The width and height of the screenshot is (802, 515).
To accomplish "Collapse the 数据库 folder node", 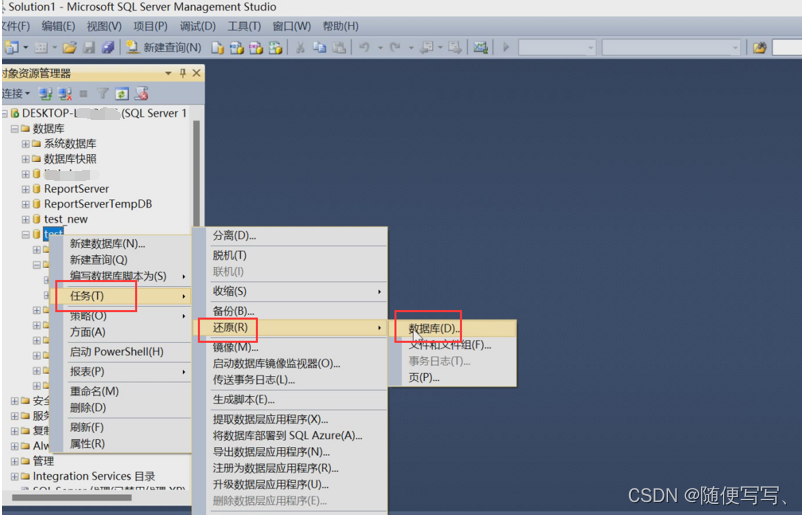I will pyautogui.click(x=14, y=129).
